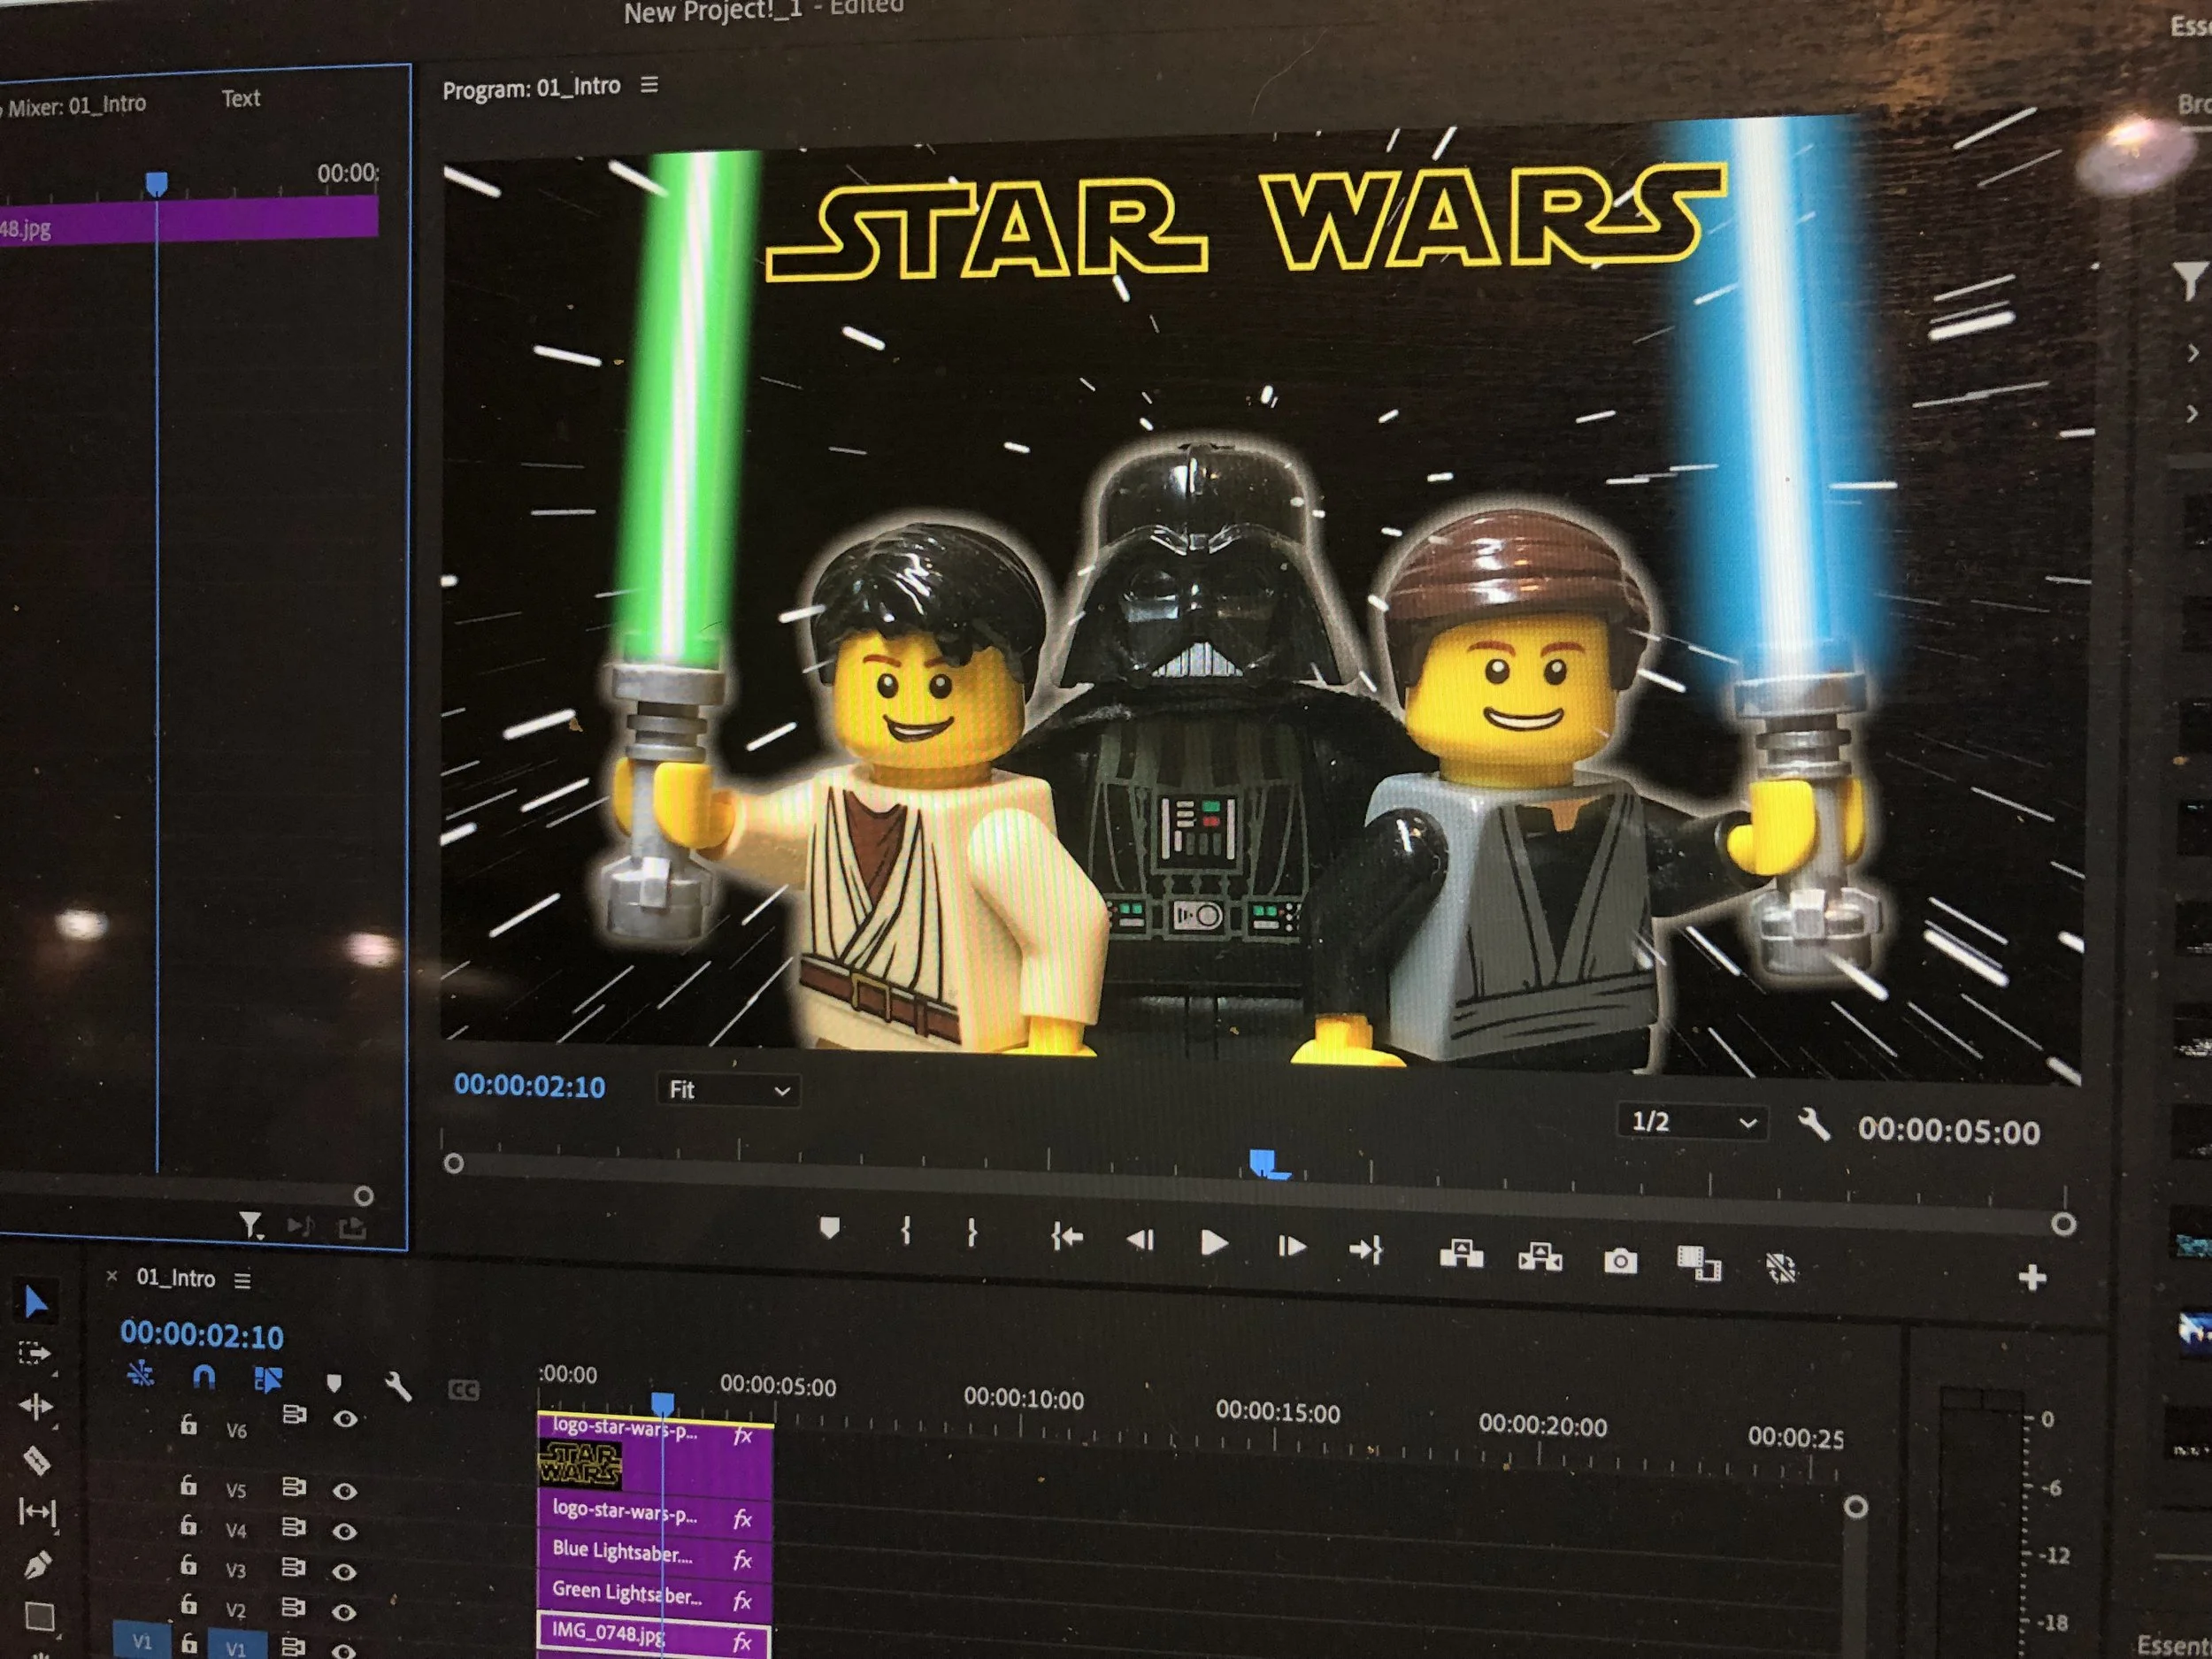Select the Track Select Forward tool
This screenshot has height=1659, width=2212.
[x=35, y=1354]
